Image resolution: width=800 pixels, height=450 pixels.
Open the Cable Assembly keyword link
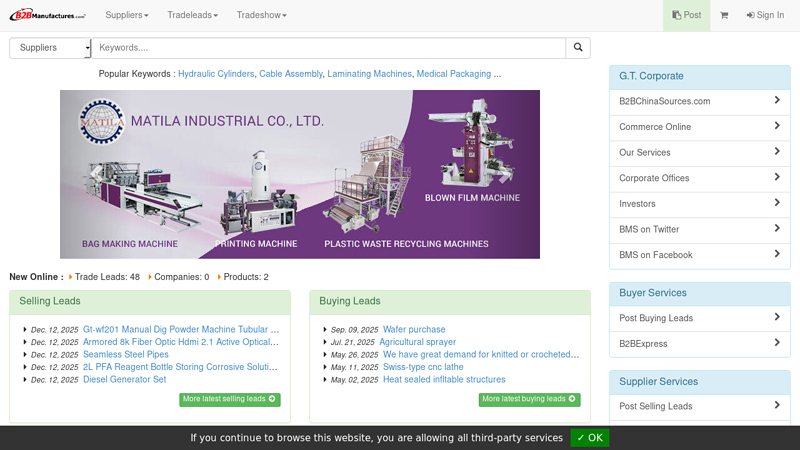(291, 74)
